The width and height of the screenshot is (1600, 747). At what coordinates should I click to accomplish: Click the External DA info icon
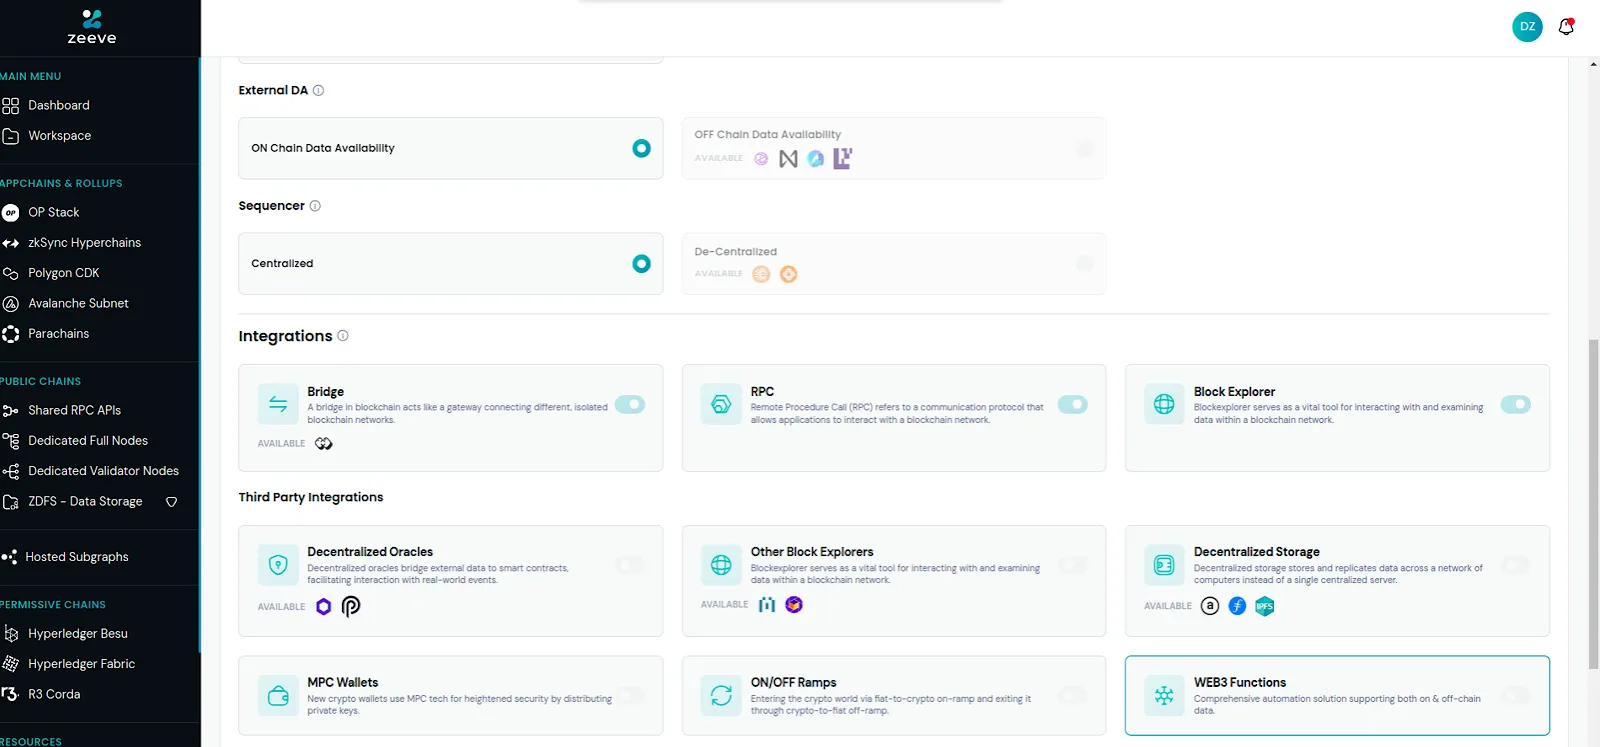(x=318, y=90)
